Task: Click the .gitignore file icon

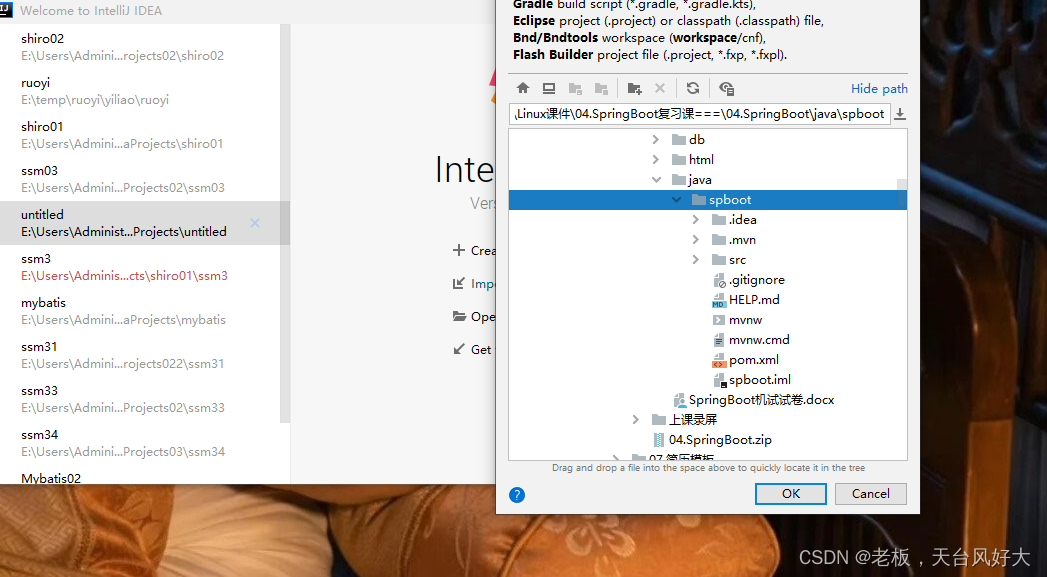Action: [719, 280]
